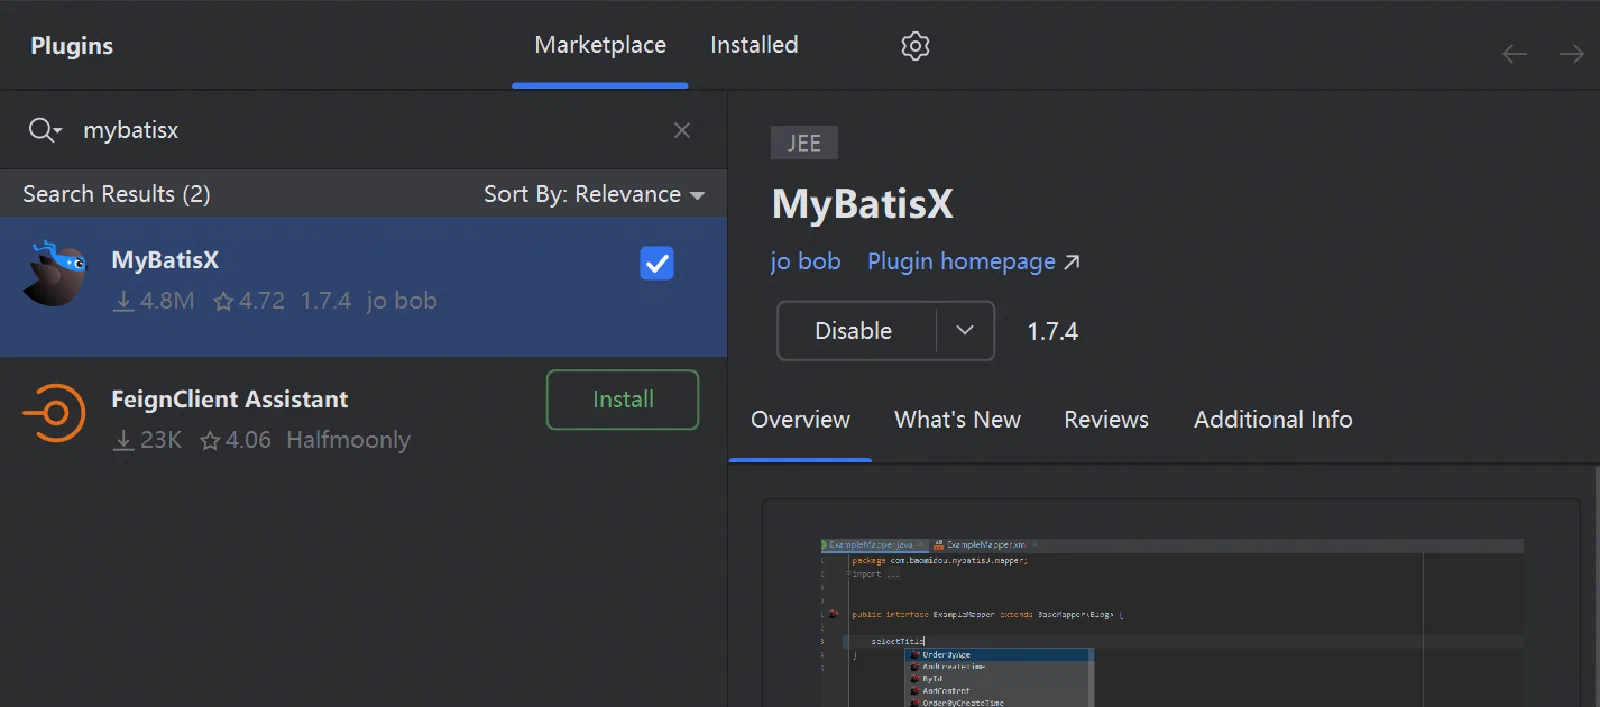Open the What's New tab
This screenshot has height=707, width=1600.
pyautogui.click(x=957, y=420)
